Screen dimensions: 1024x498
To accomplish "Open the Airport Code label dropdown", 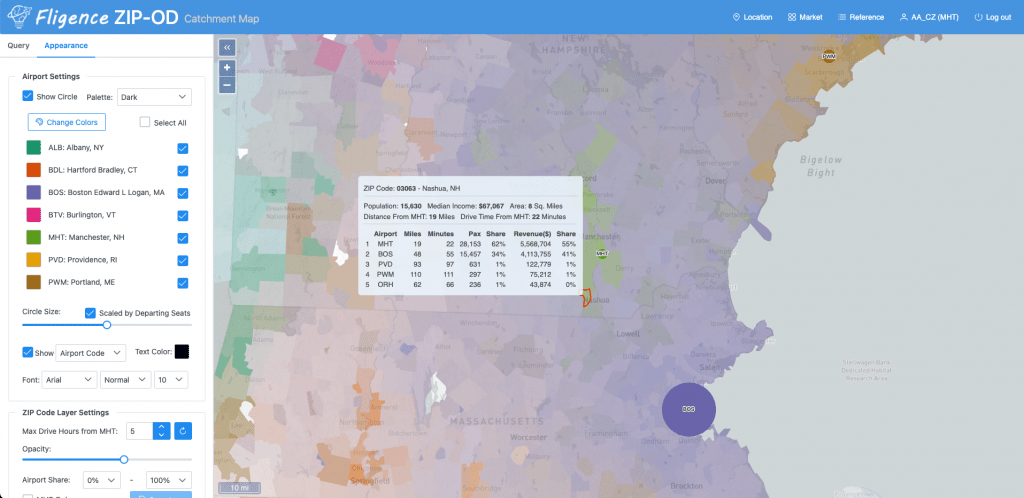I will (91, 352).
